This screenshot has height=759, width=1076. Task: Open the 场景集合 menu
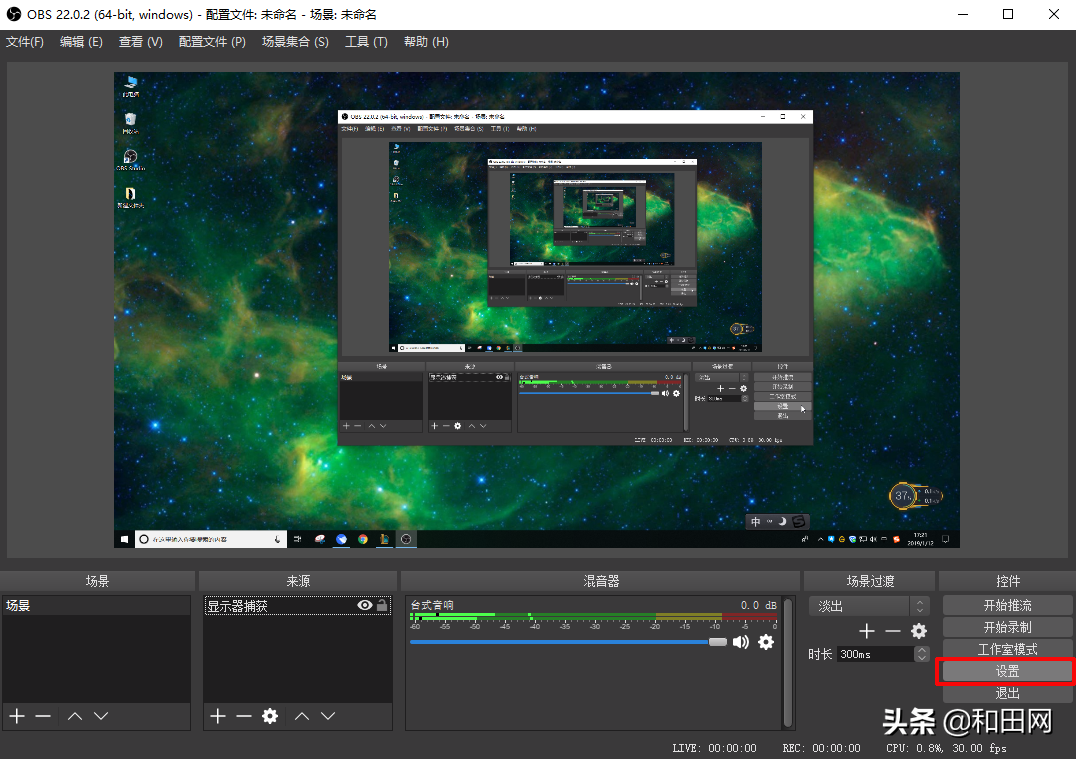[x=295, y=42]
